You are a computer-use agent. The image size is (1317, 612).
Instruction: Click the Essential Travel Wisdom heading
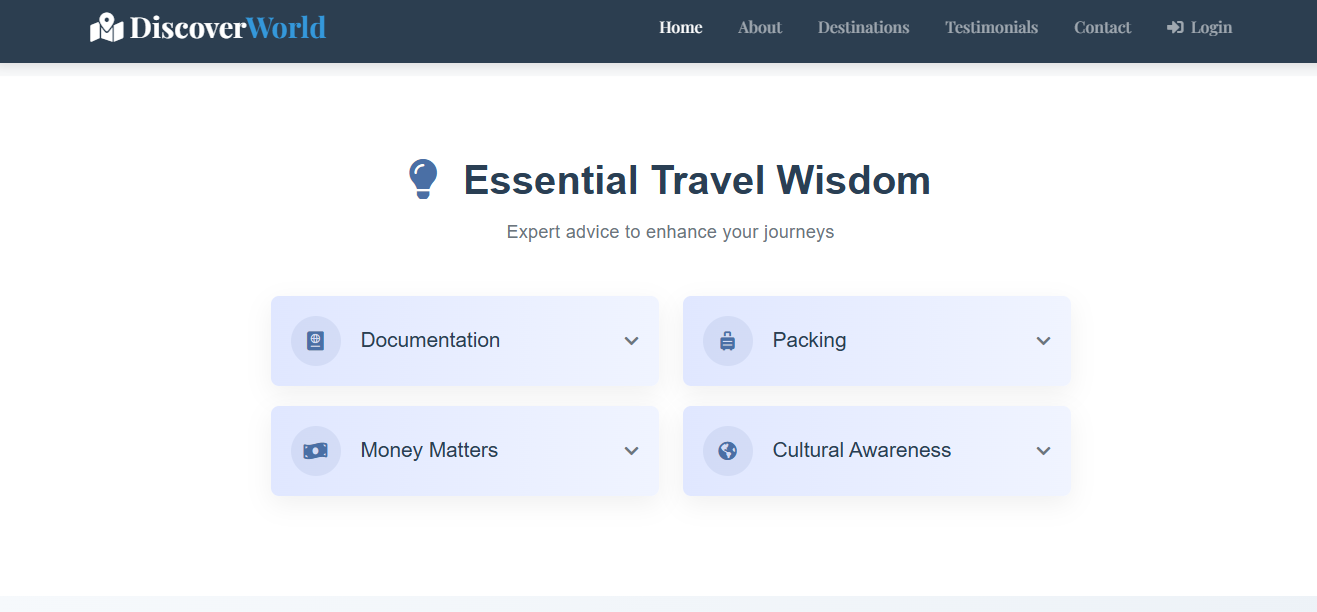tap(697, 180)
